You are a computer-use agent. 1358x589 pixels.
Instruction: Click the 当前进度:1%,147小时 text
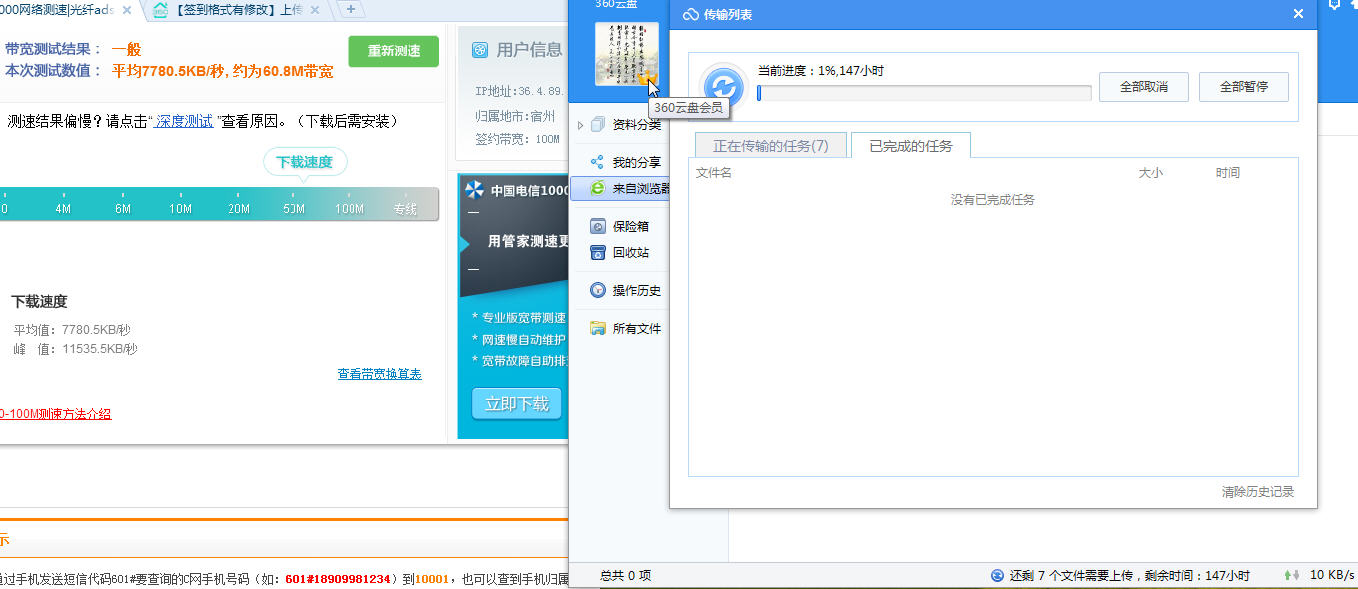(820, 71)
